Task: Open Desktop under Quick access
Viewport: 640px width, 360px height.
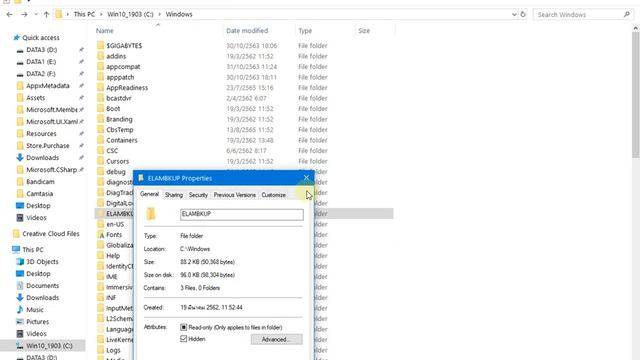Action: [x=38, y=206]
